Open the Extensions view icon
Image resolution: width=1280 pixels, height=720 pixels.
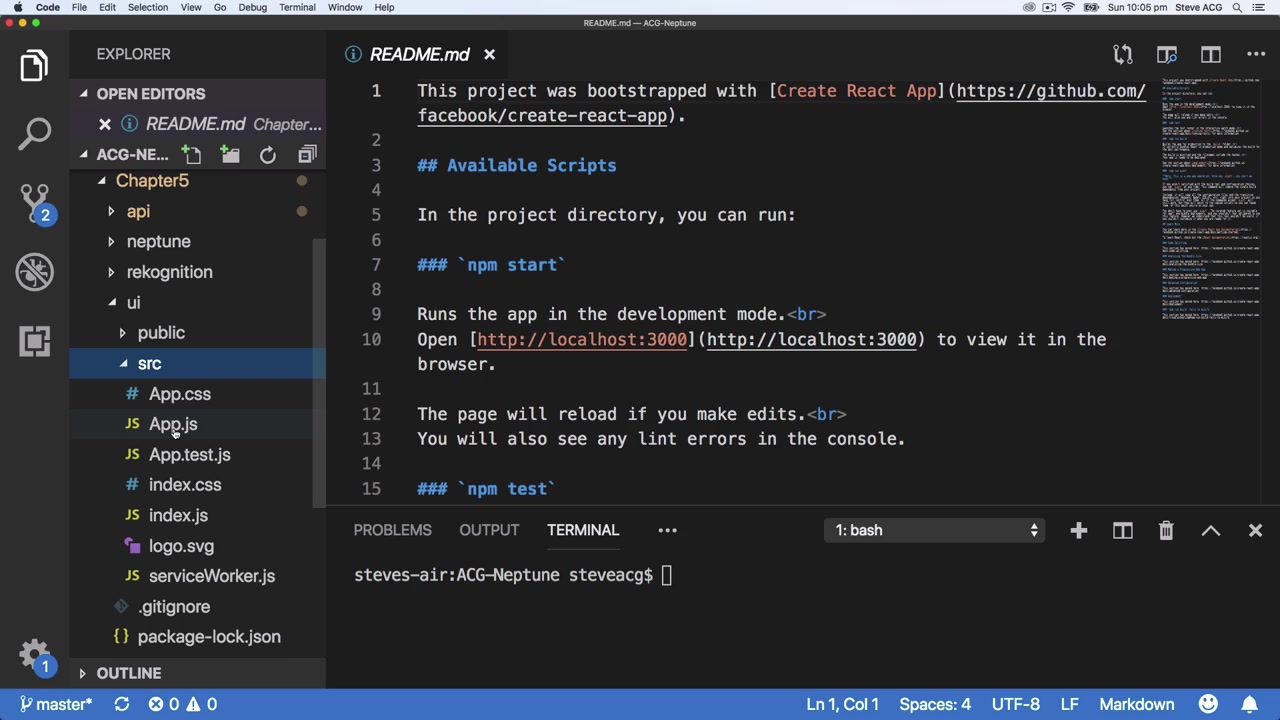coord(34,341)
